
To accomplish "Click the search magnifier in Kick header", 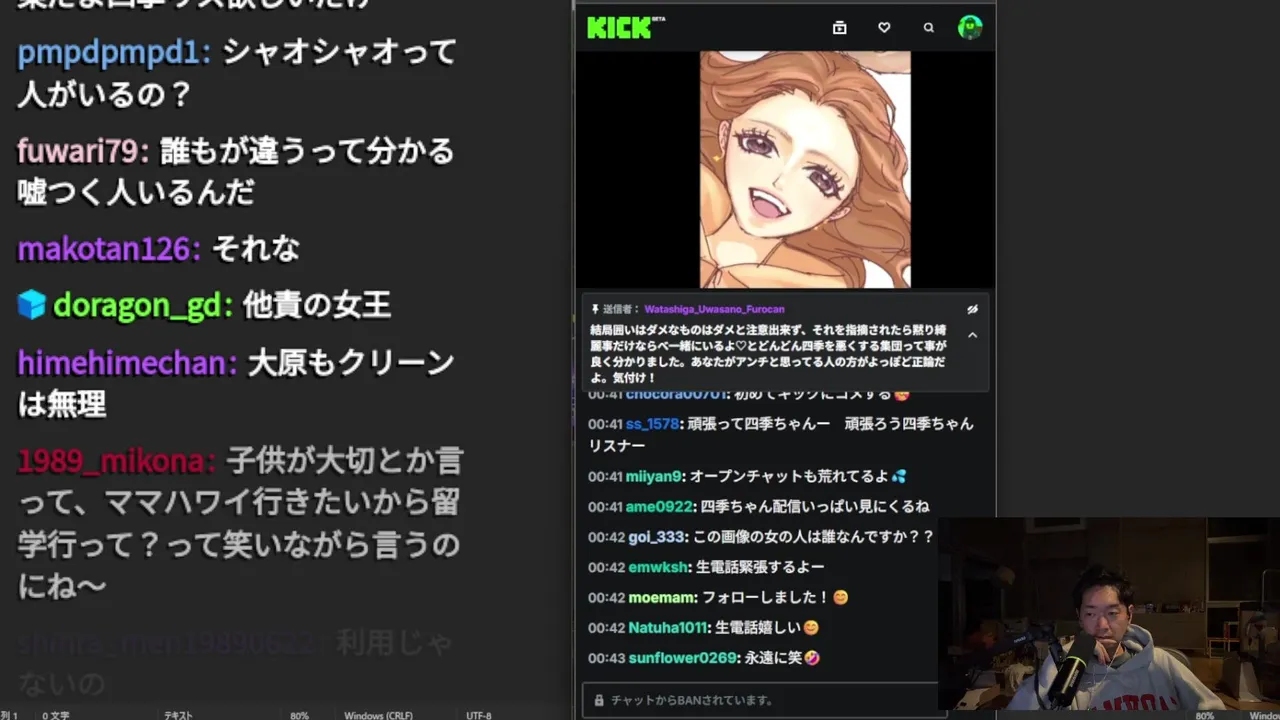I will tap(929, 28).
